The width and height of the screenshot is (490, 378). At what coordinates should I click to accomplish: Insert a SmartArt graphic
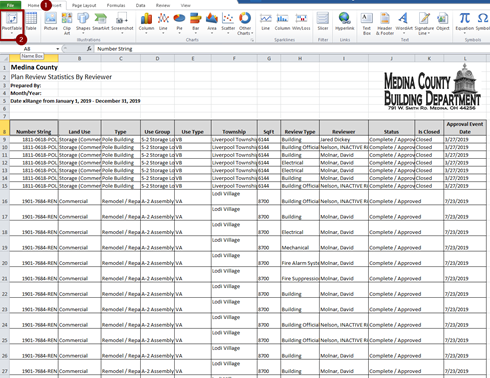101,22
